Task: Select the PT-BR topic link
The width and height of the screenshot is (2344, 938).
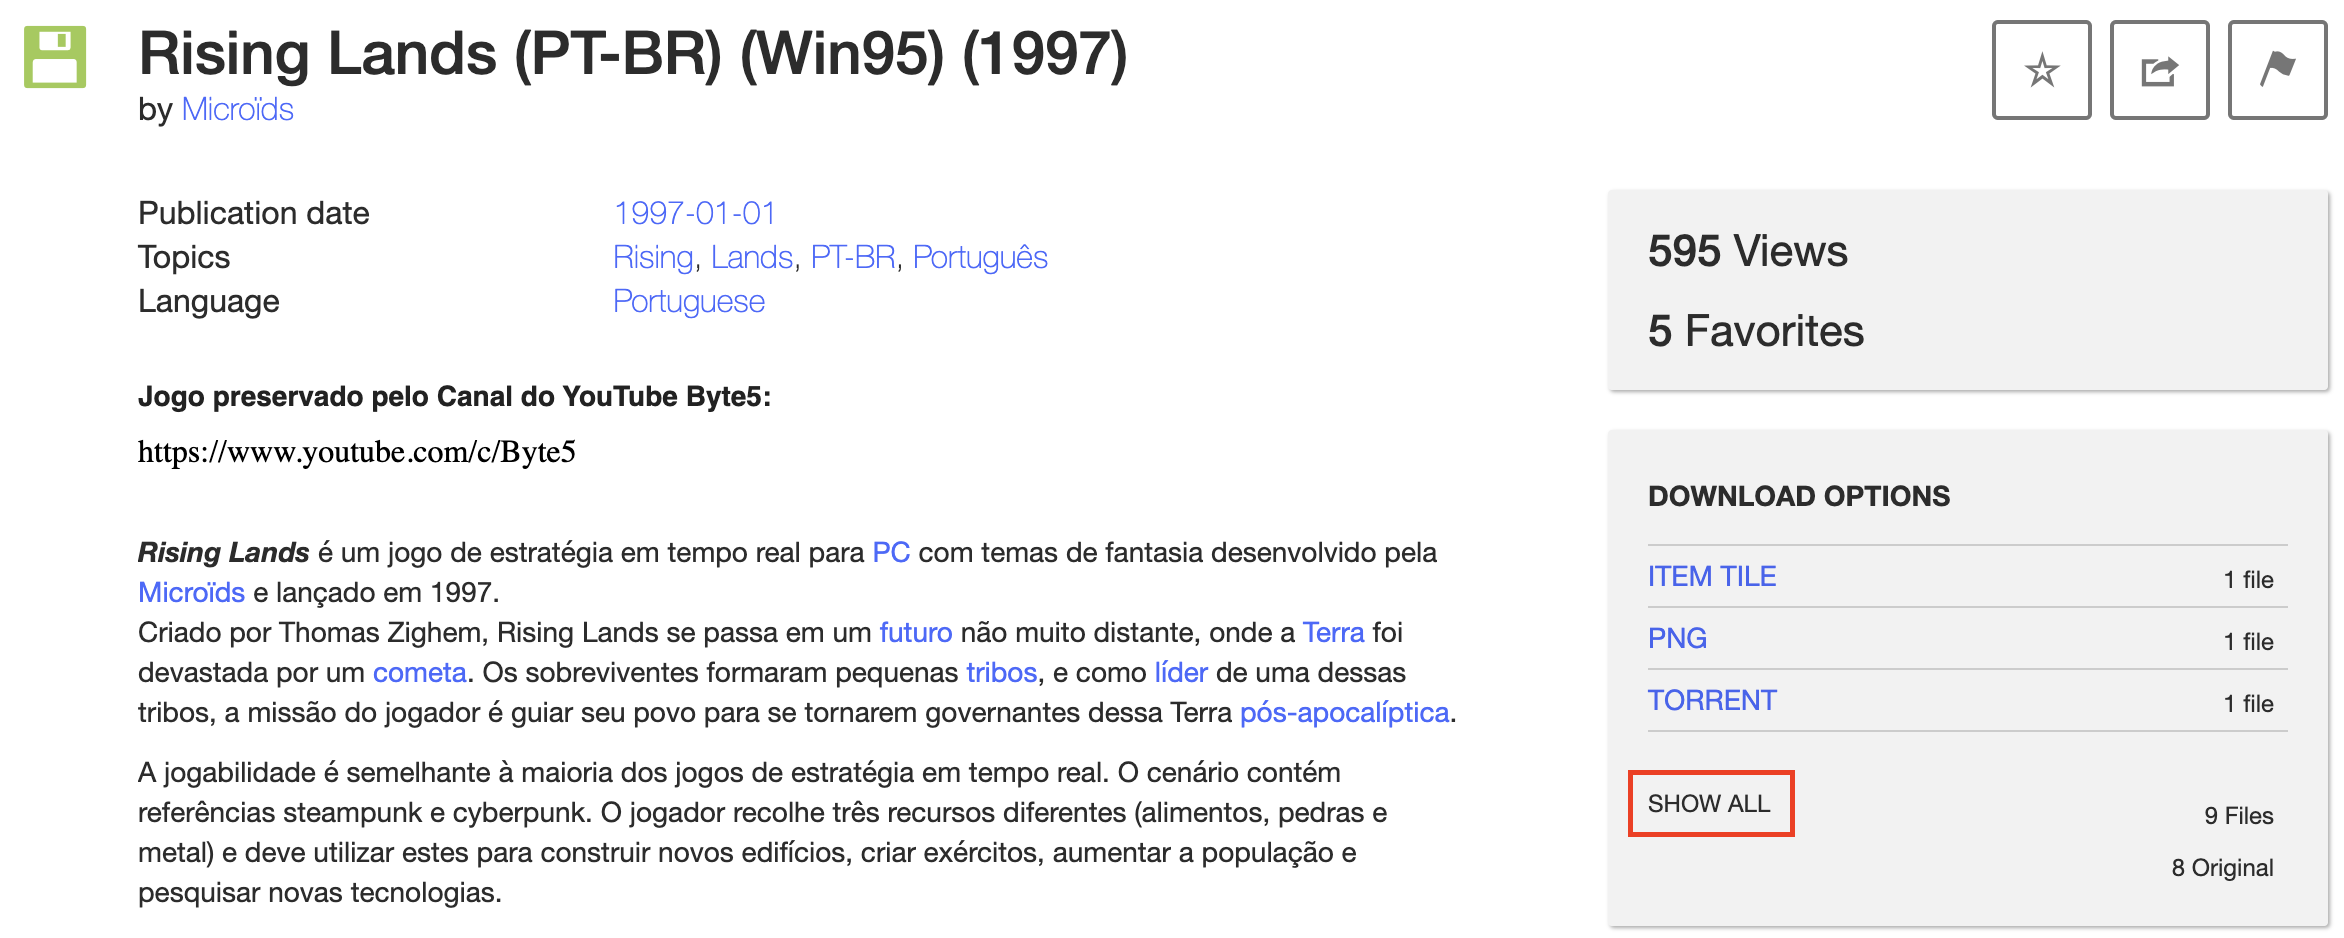Action: [x=853, y=257]
